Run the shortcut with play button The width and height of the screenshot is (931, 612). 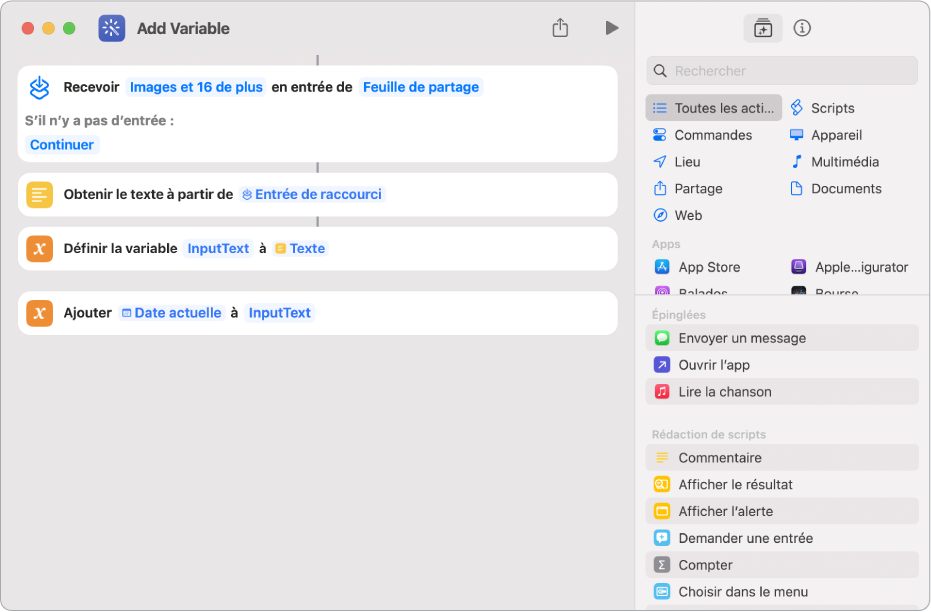tap(612, 28)
